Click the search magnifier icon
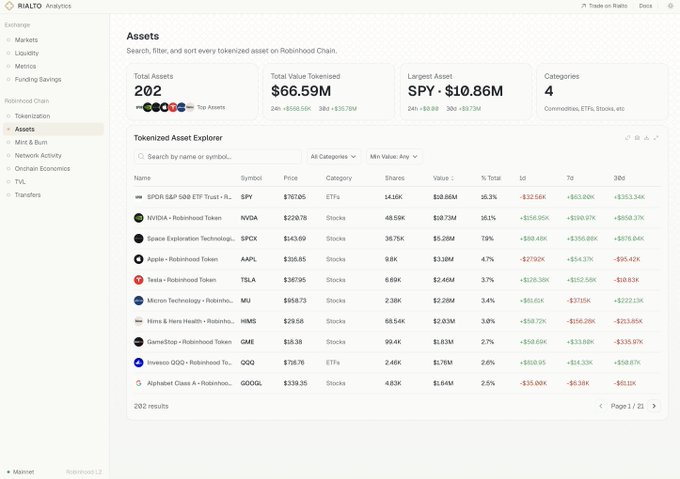This screenshot has width=680, height=479. (x=141, y=156)
